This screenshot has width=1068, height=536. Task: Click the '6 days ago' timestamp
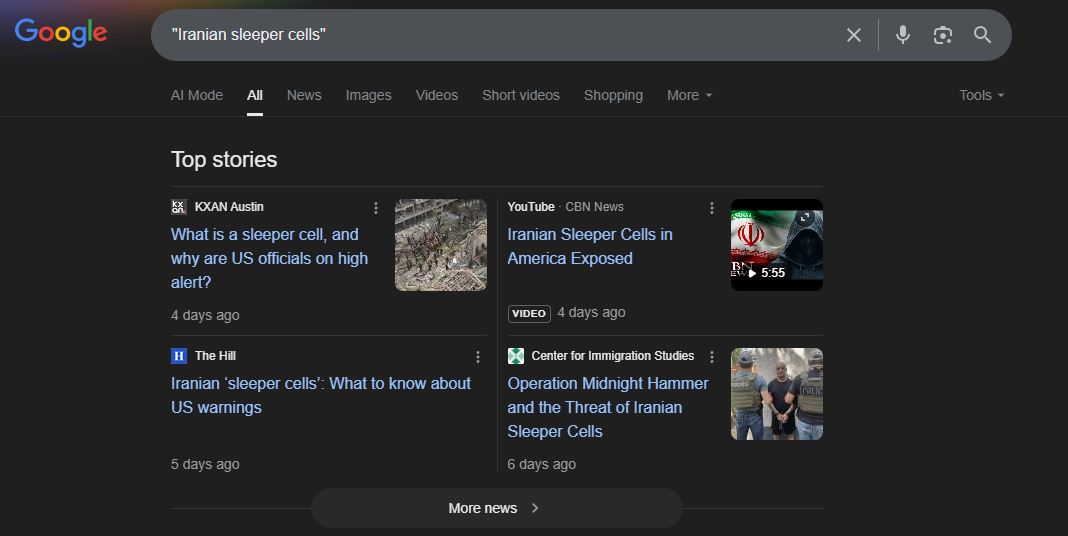pyautogui.click(x=541, y=464)
